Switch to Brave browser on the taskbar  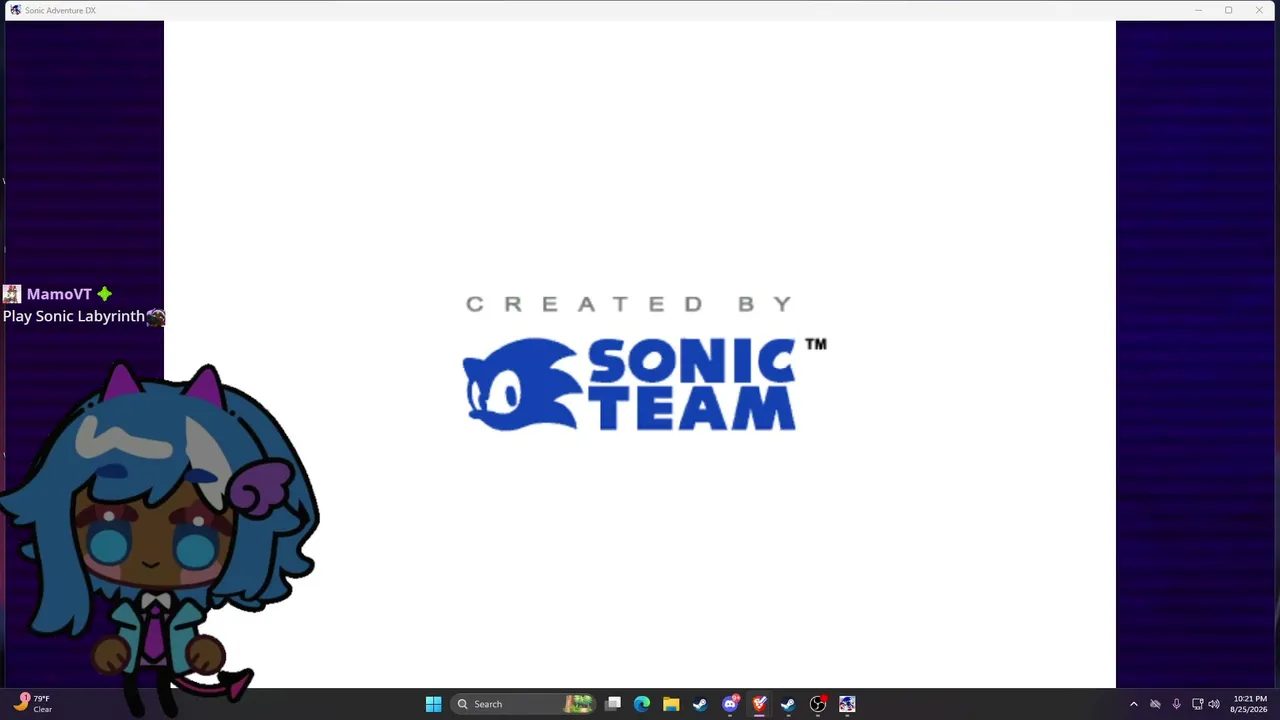coord(759,704)
